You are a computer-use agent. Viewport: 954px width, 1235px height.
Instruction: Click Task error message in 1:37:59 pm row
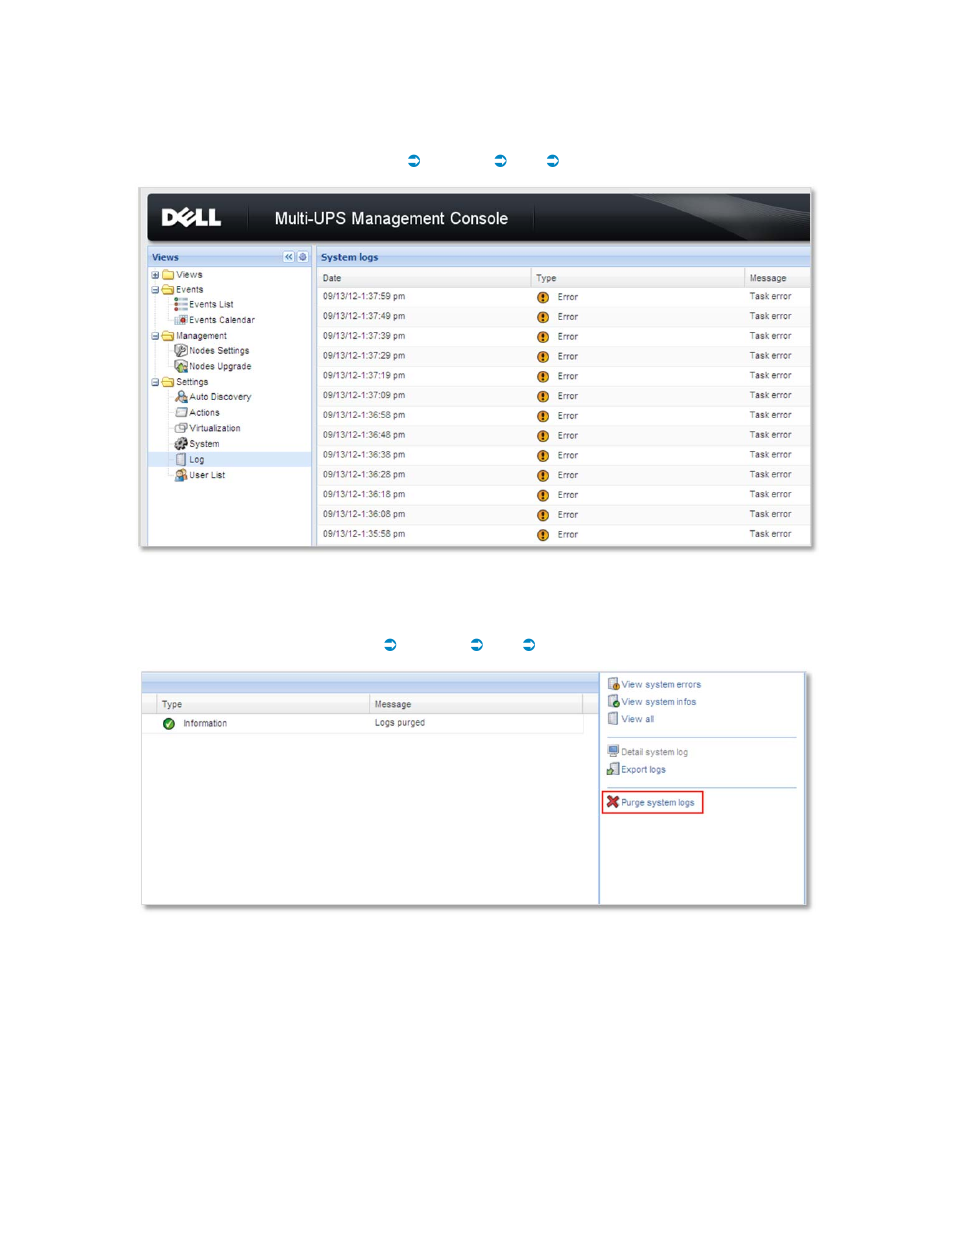pyautogui.click(x=770, y=297)
